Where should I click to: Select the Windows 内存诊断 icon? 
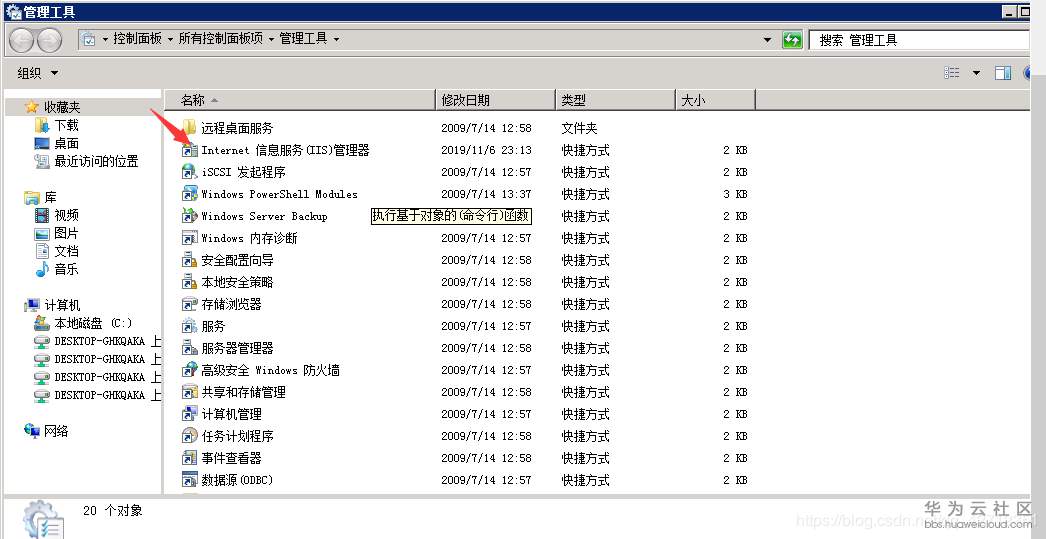pos(189,238)
